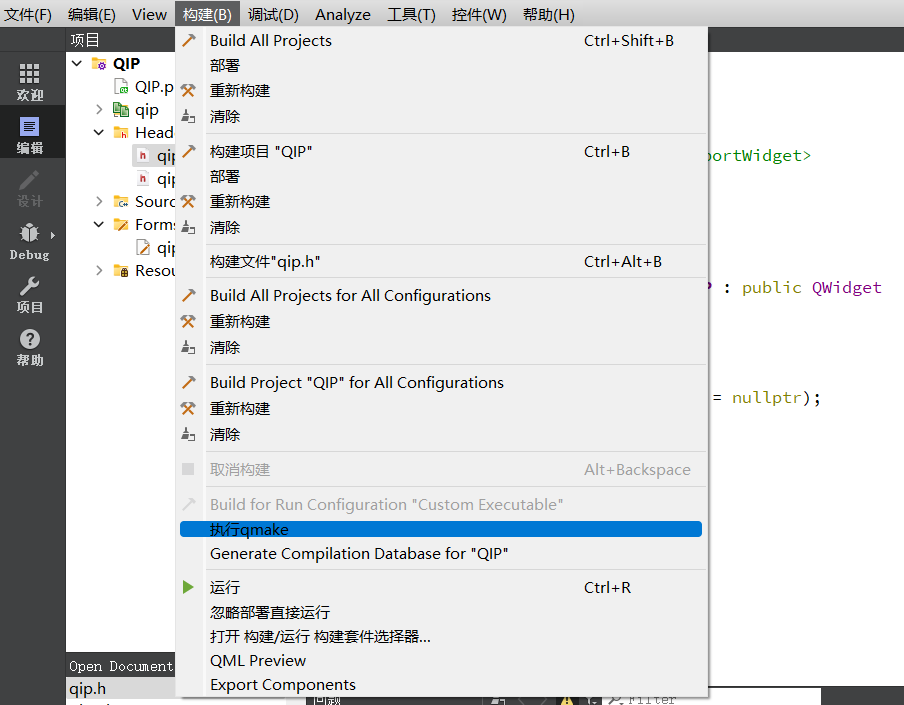Select Generate Compilation Database for "QIP"
The width and height of the screenshot is (904, 705).
441,553
